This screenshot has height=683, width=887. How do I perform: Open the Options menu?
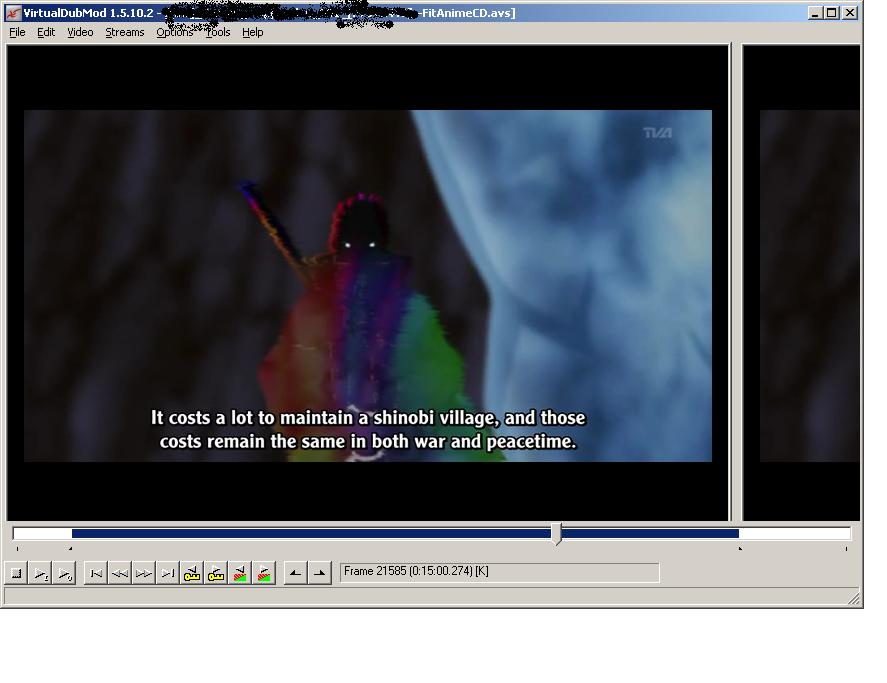click(x=174, y=32)
